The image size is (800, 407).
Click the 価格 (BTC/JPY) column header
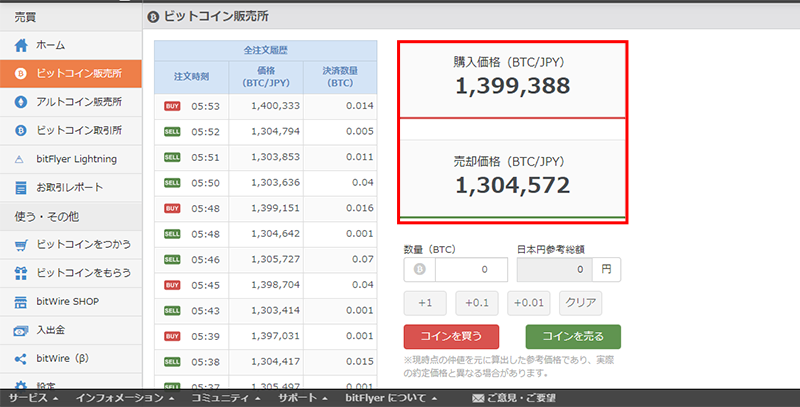tap(266, 77)
